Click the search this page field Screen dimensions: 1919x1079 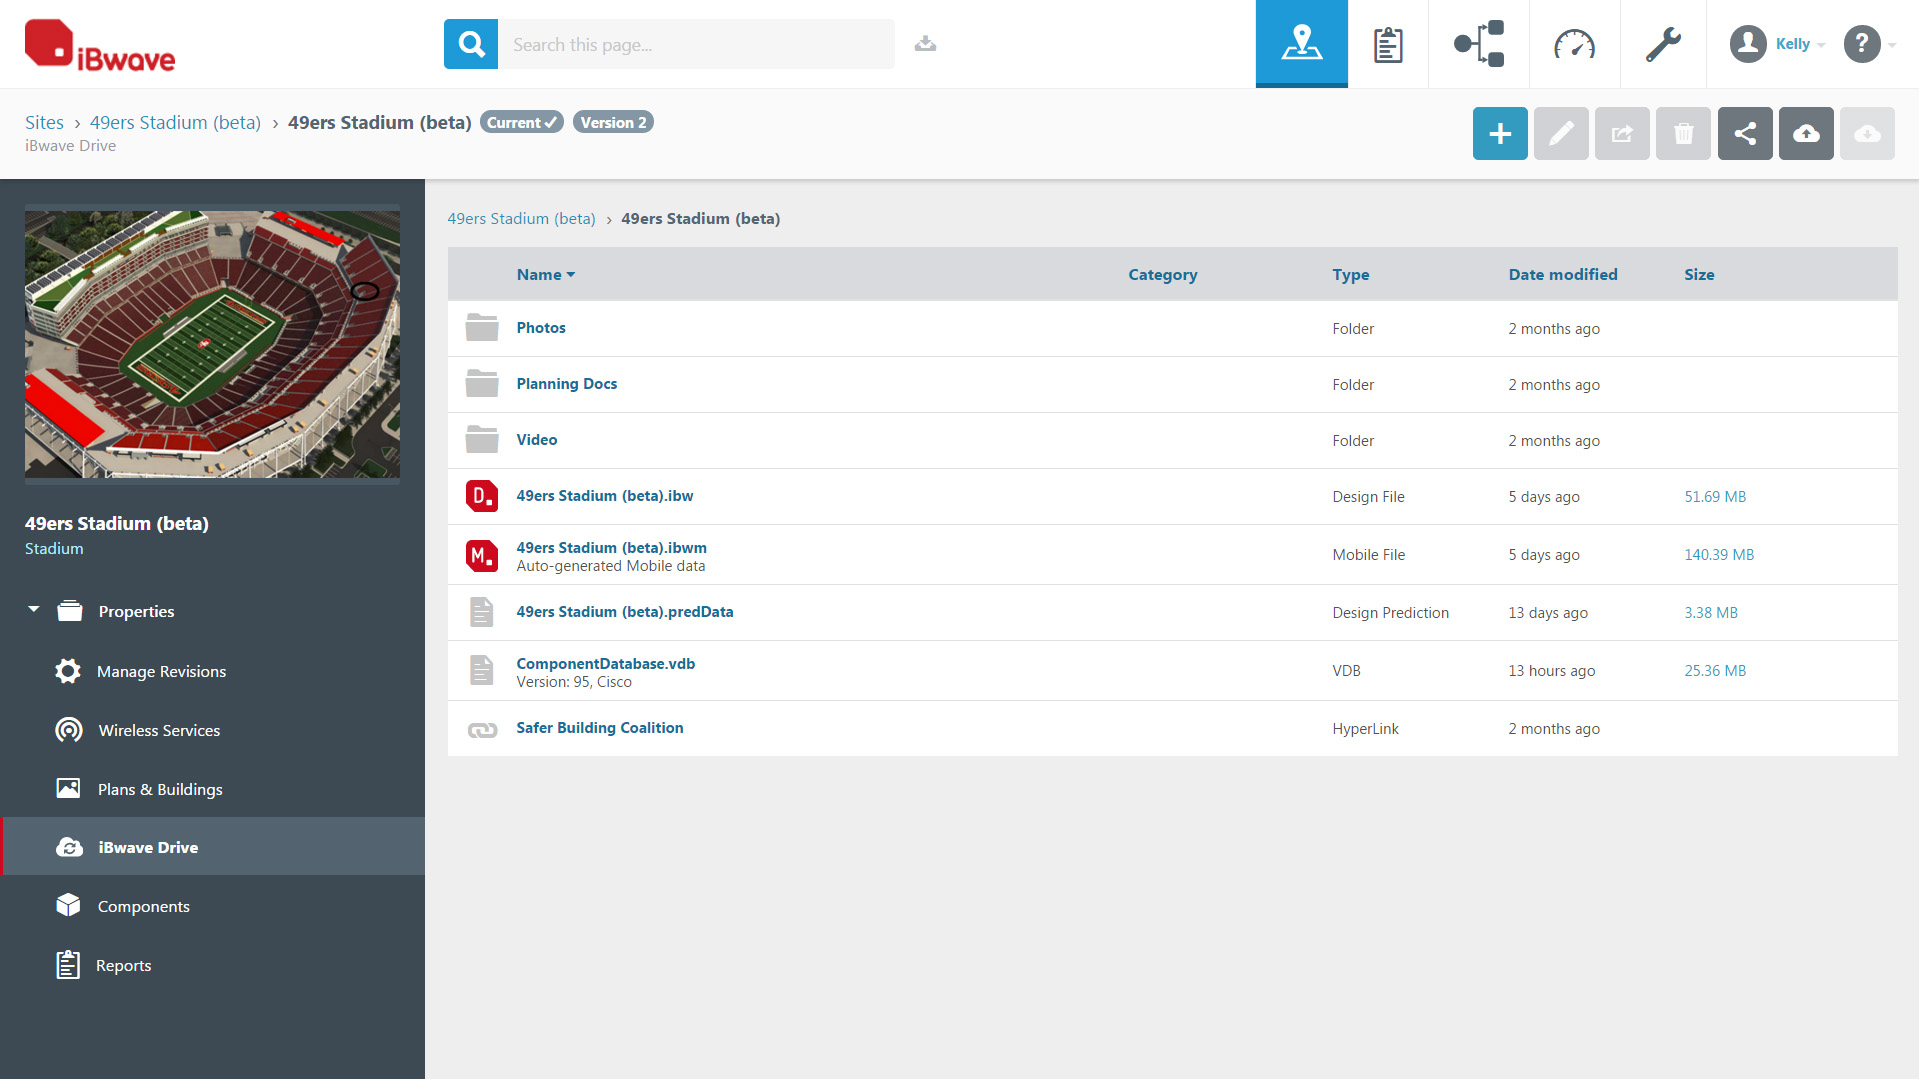click(x=696, y=44)
